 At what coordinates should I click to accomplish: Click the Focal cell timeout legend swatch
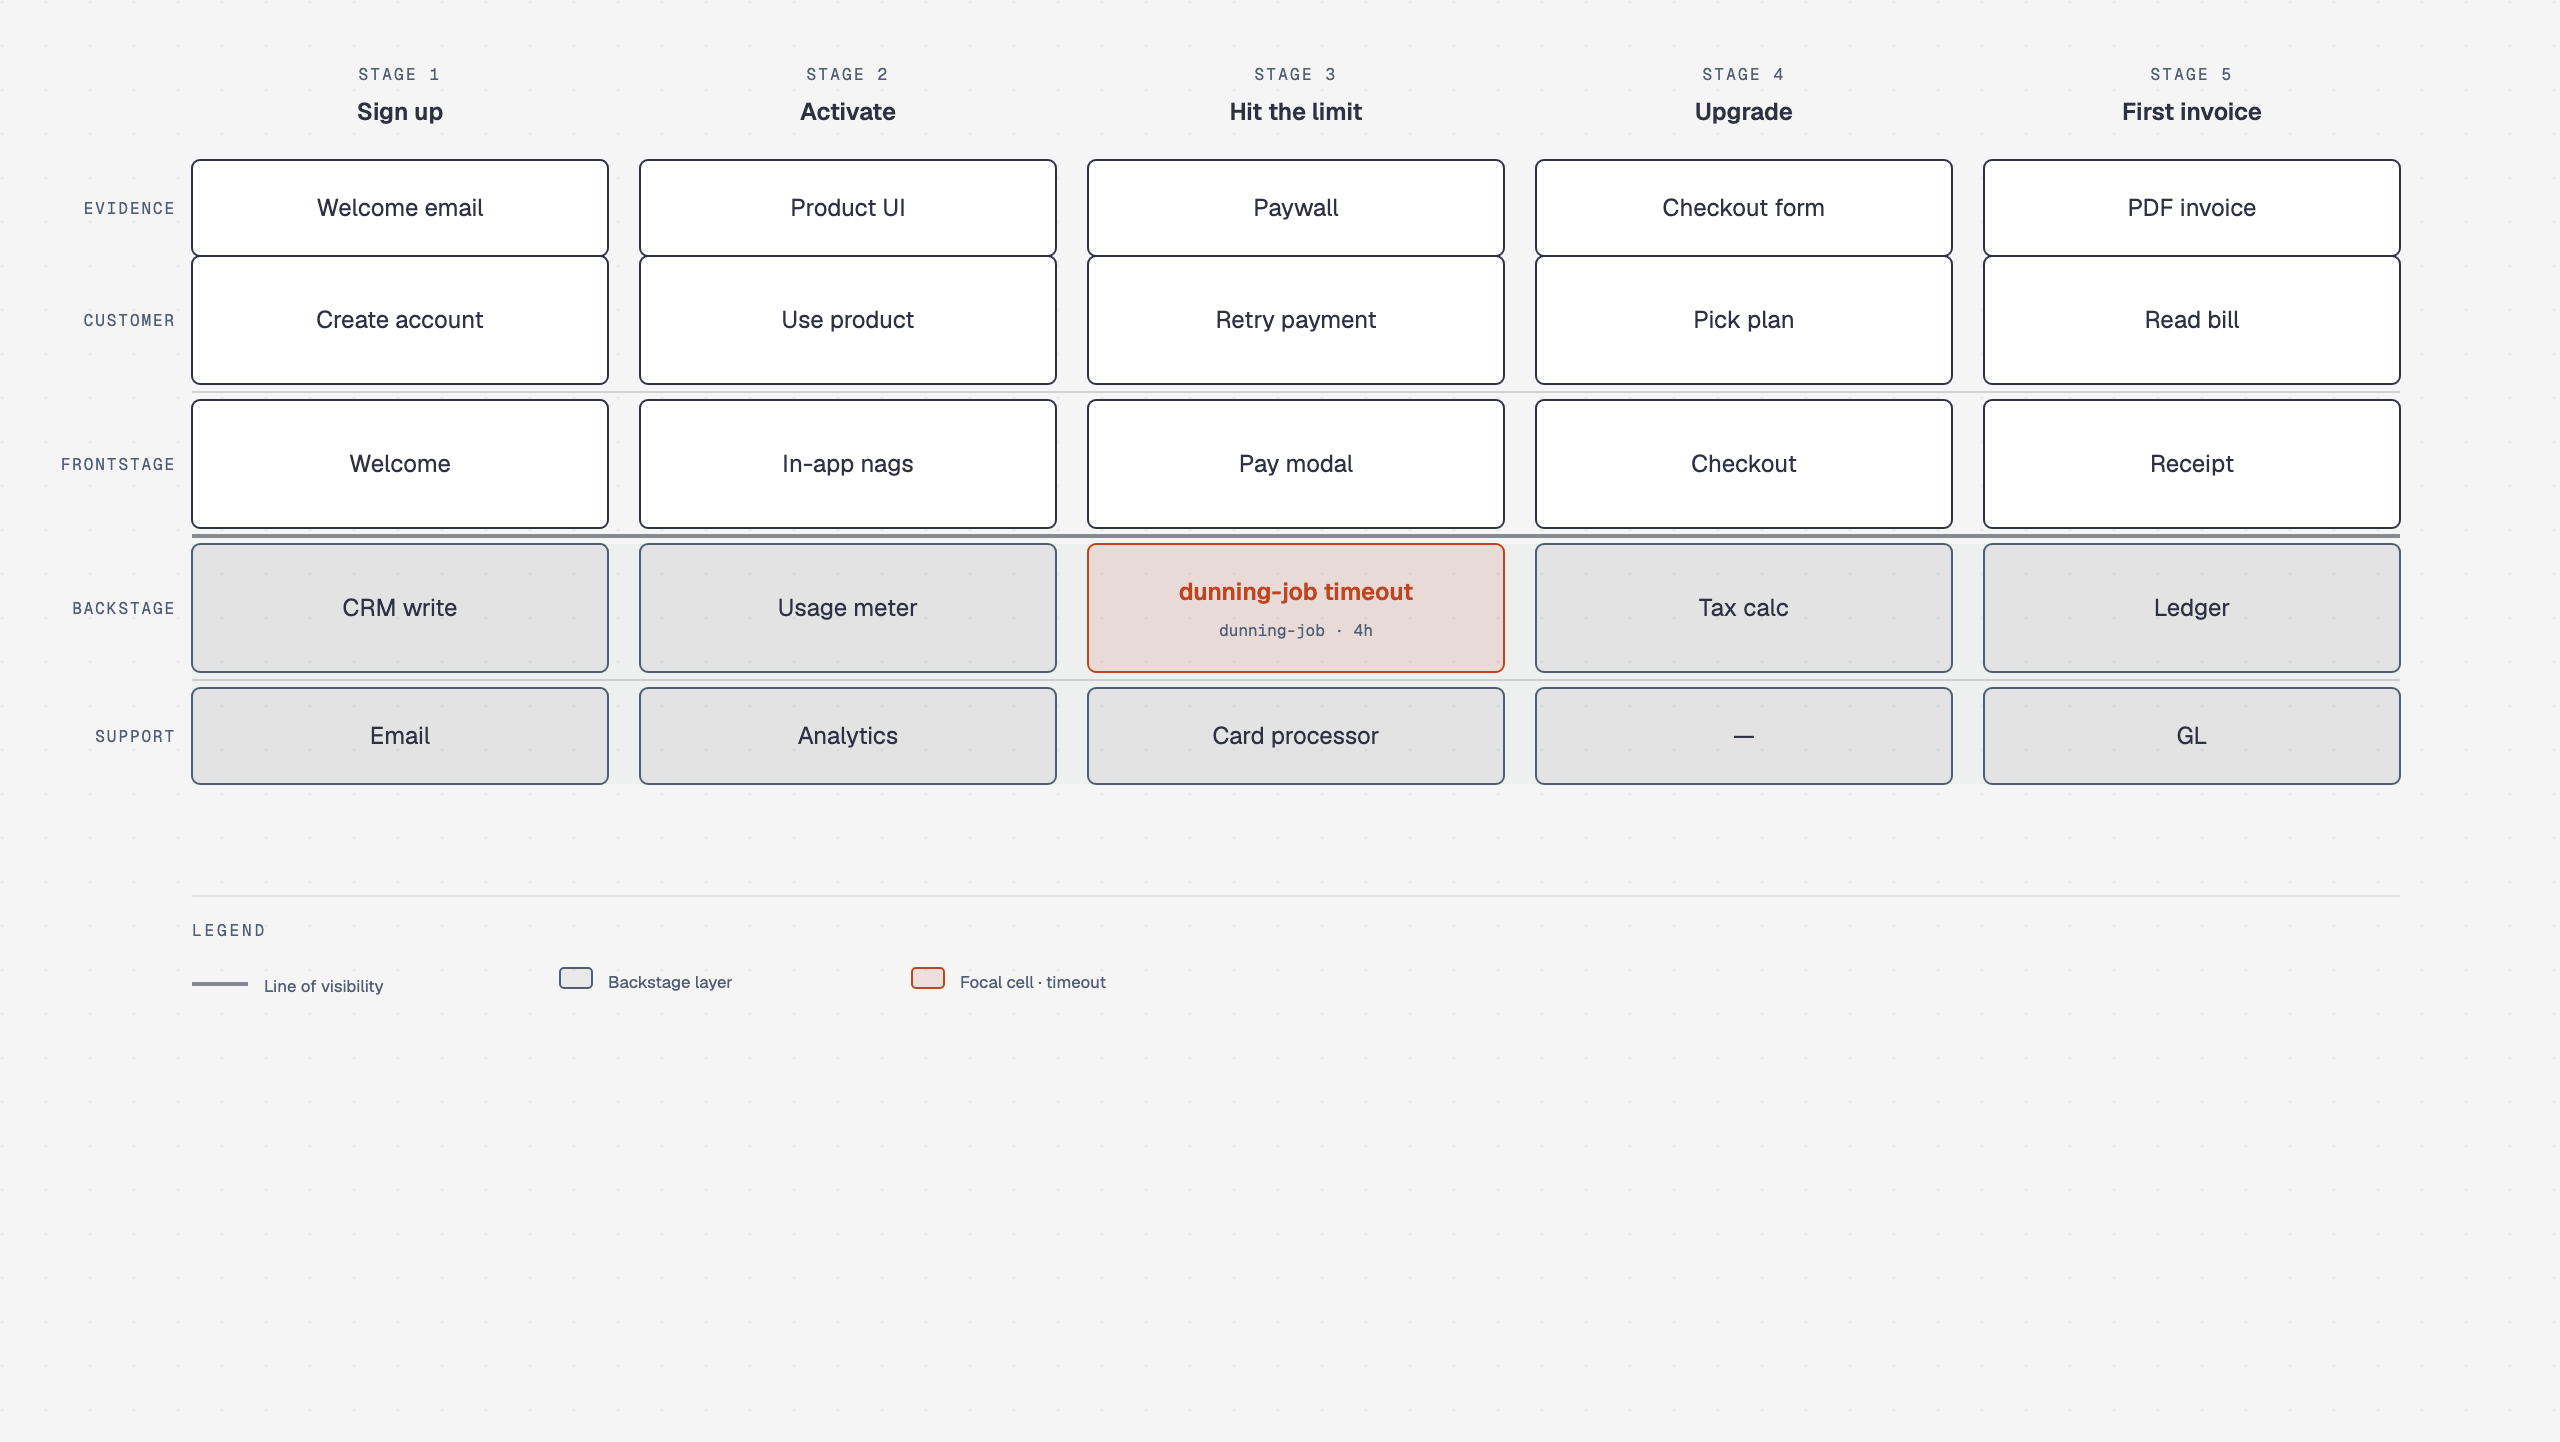pyautogui.click(x=928, y=978)
